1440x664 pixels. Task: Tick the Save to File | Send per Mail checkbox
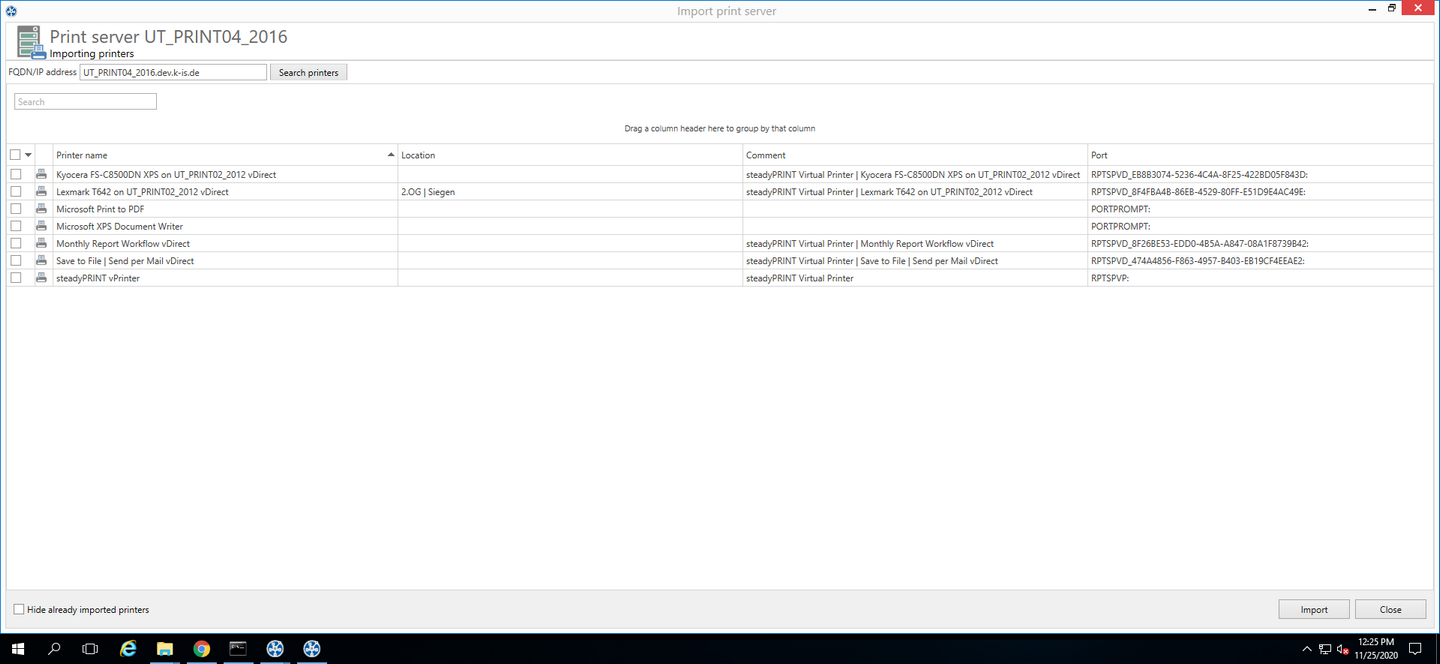click(x=16, y=261)
